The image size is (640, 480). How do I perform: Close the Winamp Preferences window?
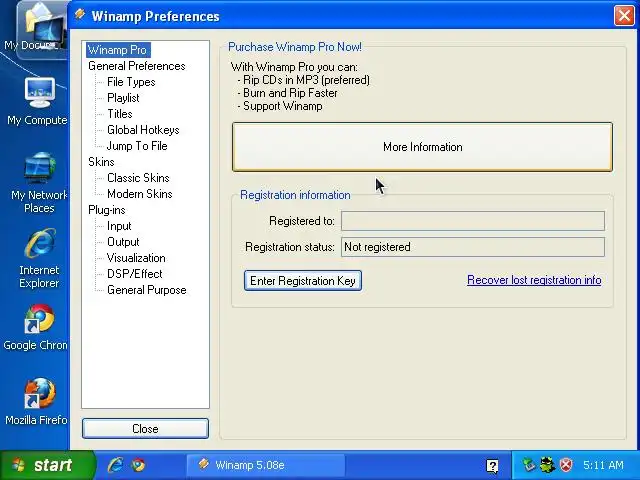(x=624, y=16)
